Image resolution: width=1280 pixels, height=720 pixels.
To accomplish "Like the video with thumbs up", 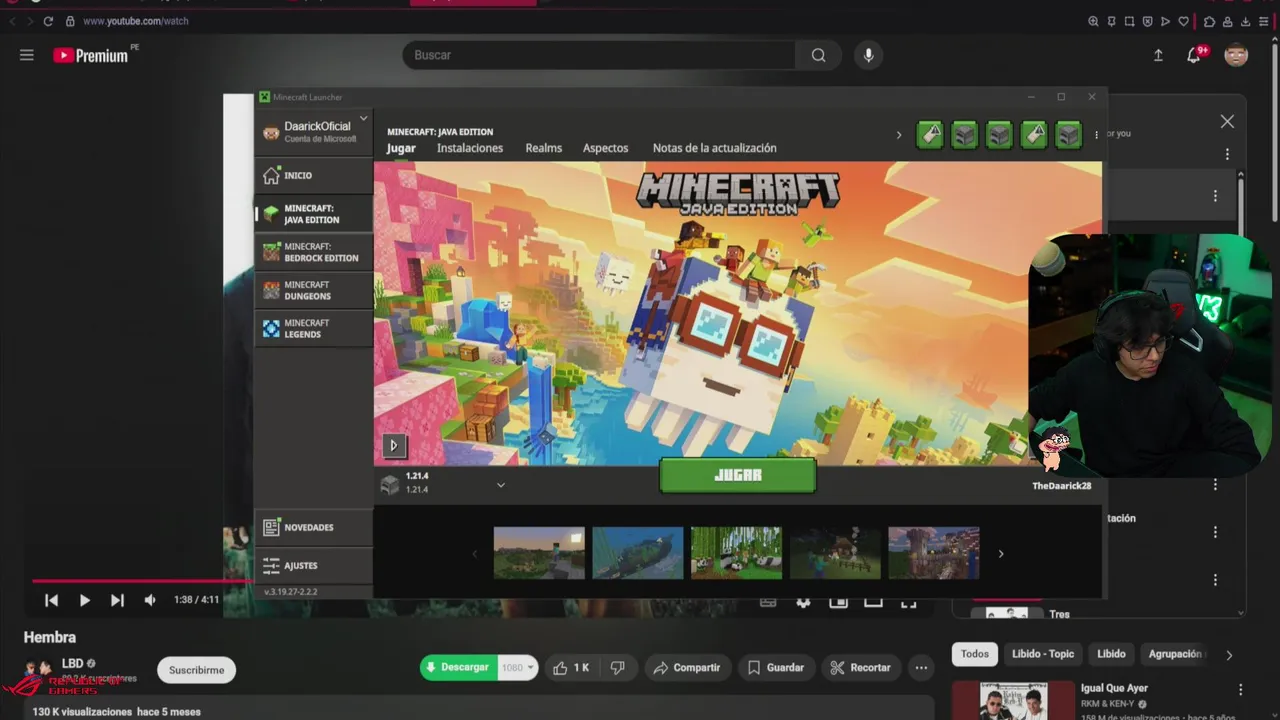I will click(x=572, y=667).
